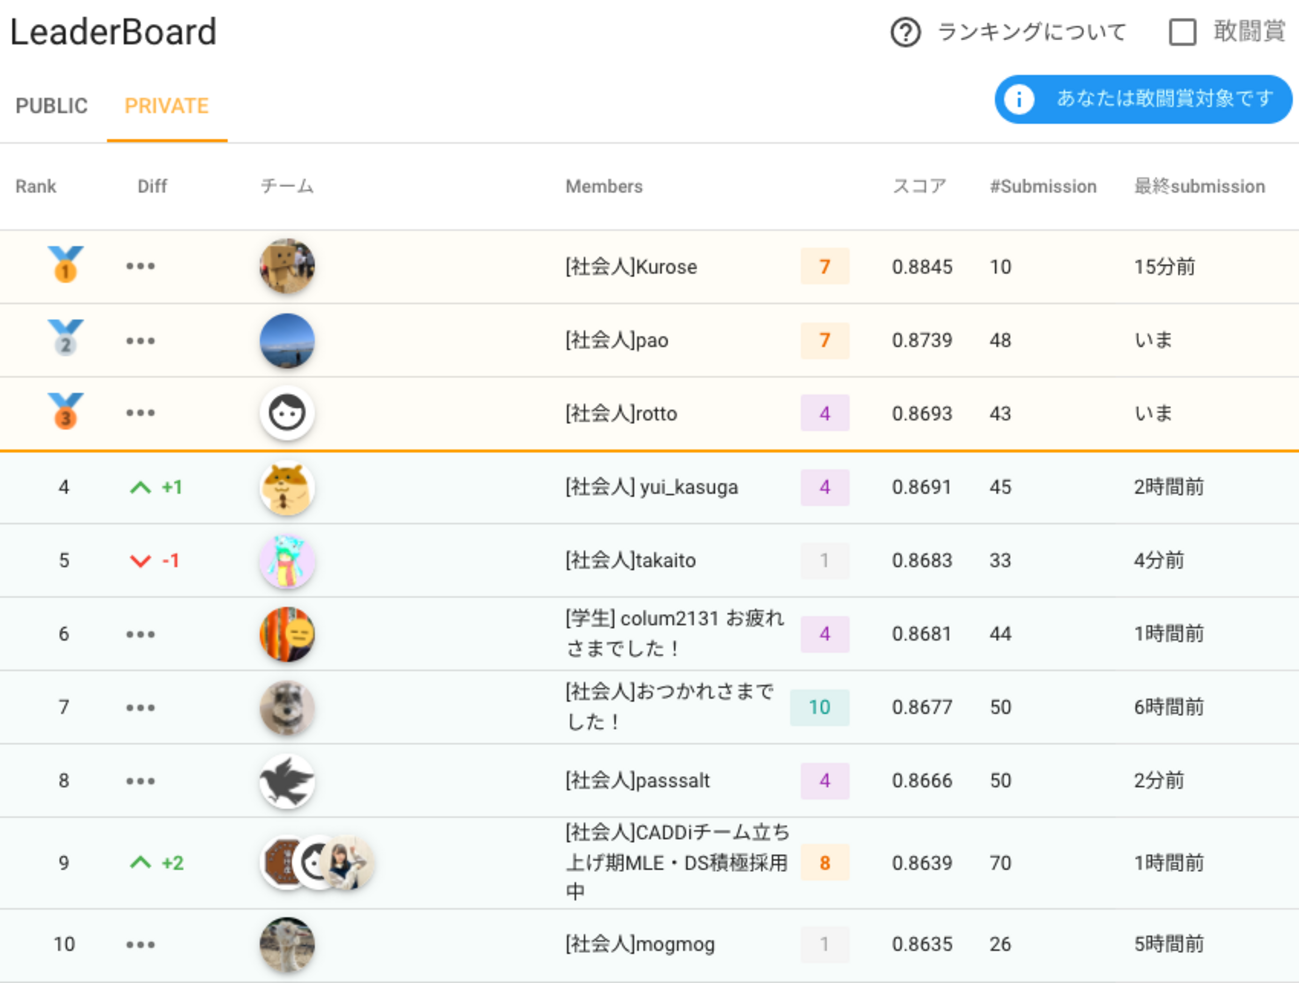
Task: Click the teal 10 badge on rank 7
Action: (x=819, y=707)
